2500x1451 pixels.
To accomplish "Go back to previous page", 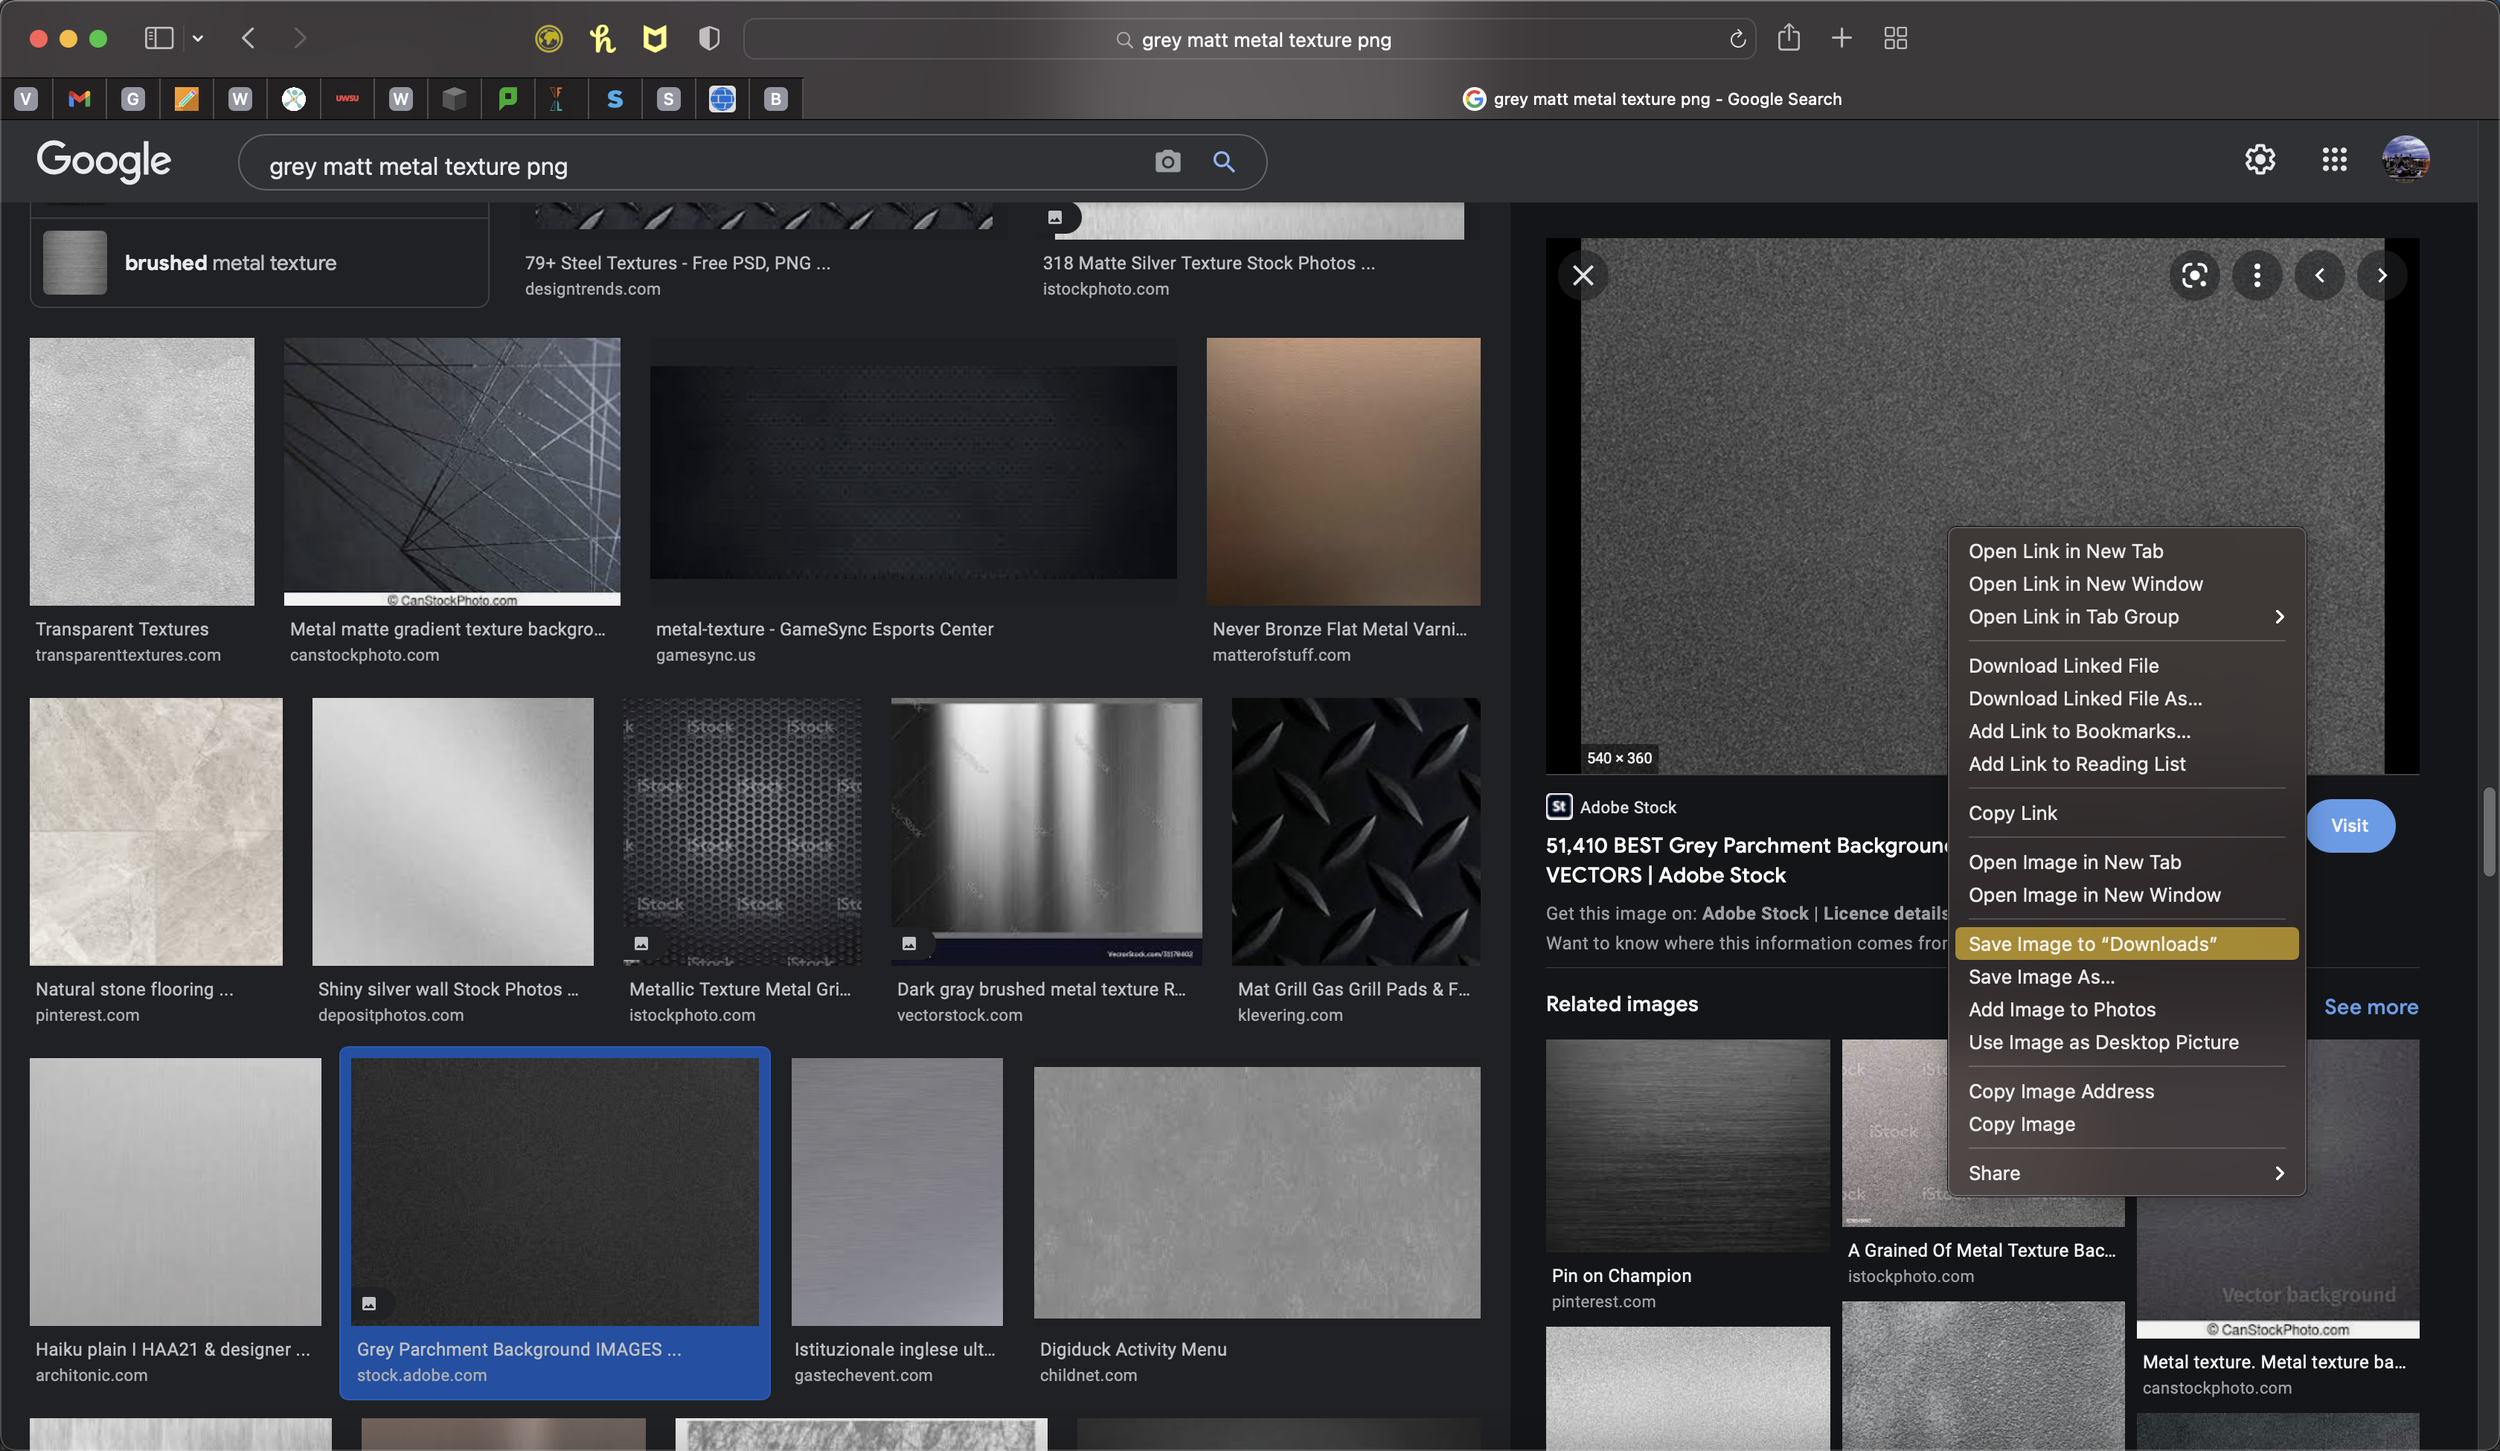I will coord(248,38).
